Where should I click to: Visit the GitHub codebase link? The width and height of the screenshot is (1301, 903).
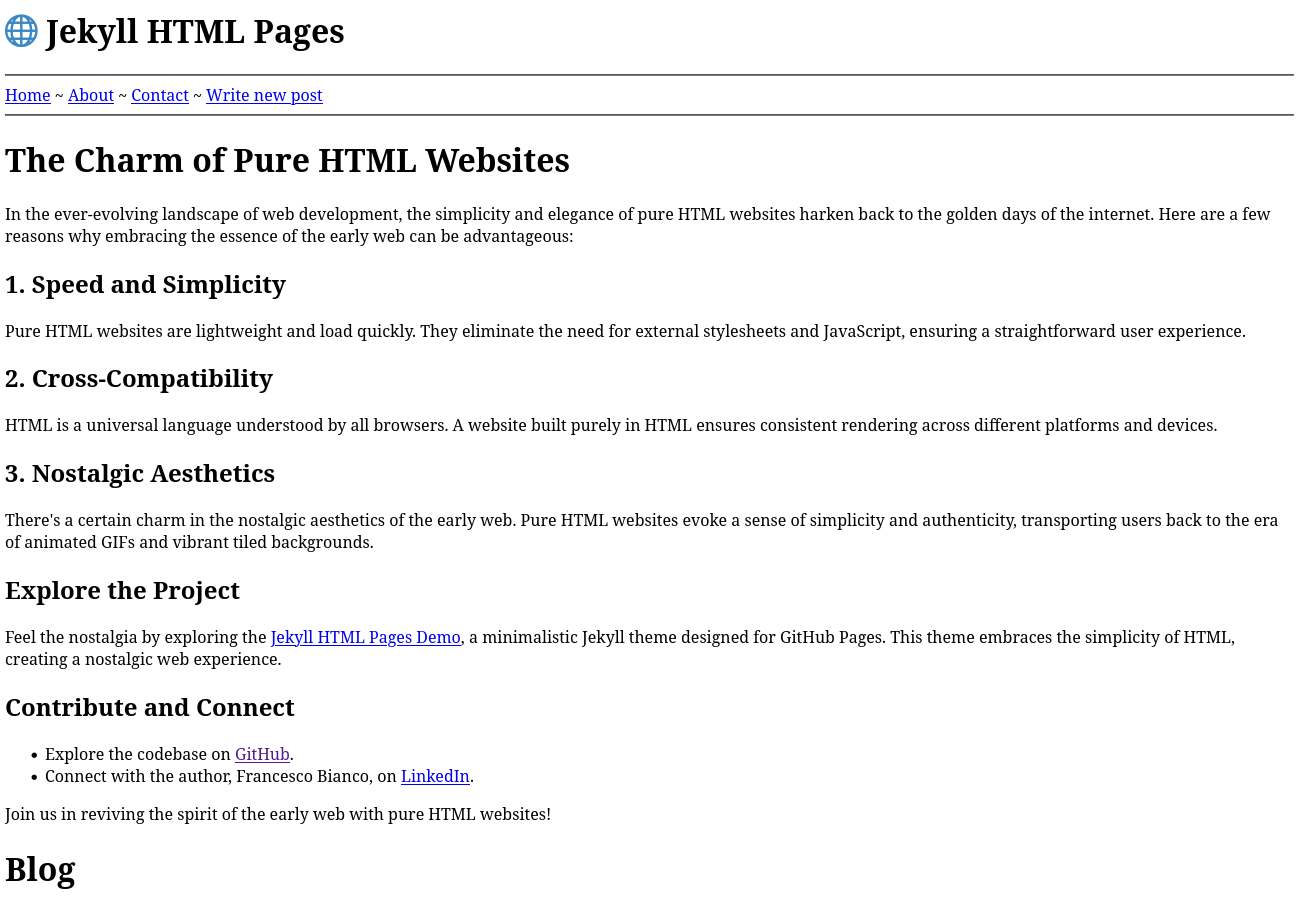262,754
